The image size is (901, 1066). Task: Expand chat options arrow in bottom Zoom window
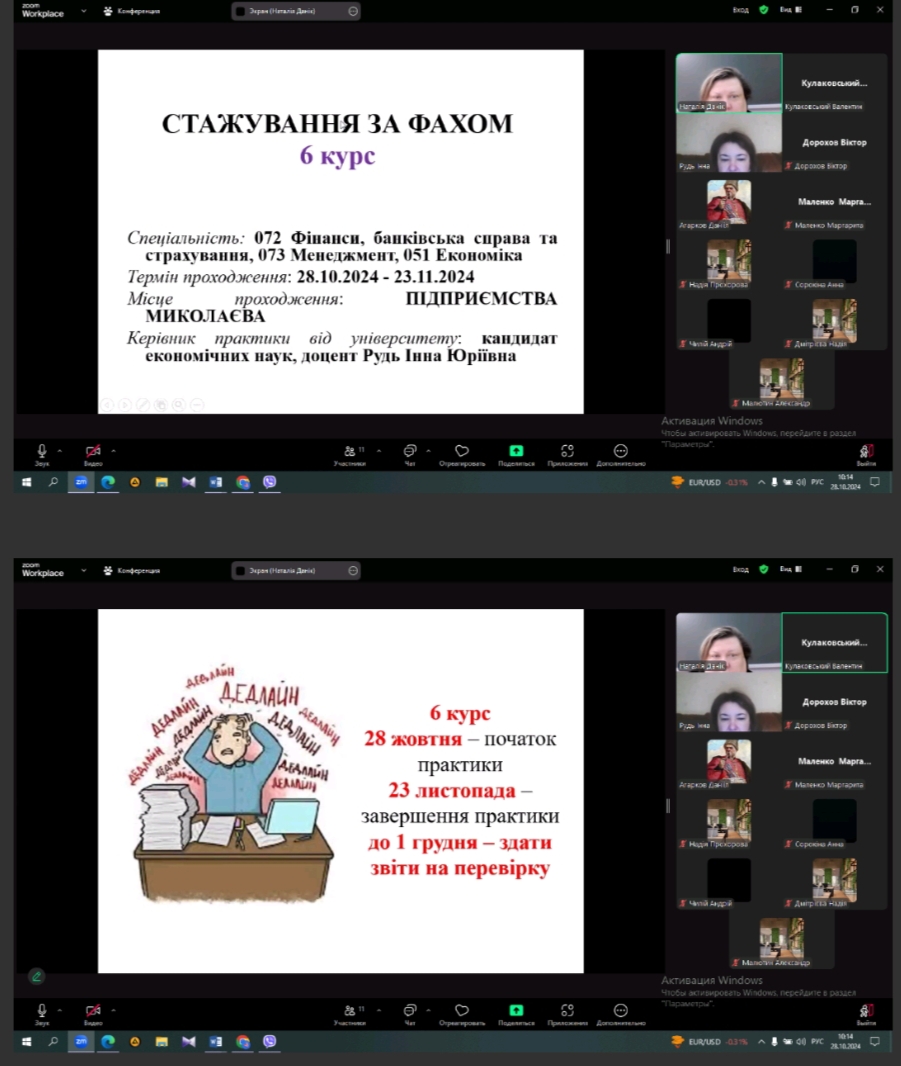click(427, 1010)
